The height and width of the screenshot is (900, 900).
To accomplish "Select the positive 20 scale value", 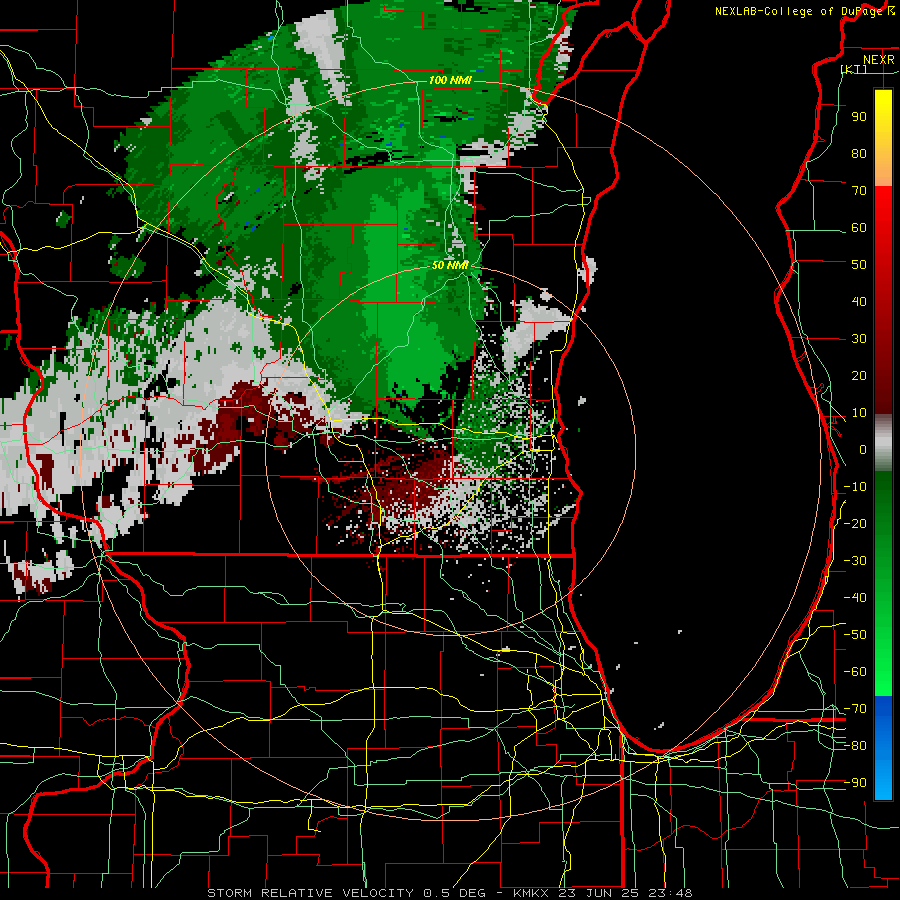I will [859, 375].
